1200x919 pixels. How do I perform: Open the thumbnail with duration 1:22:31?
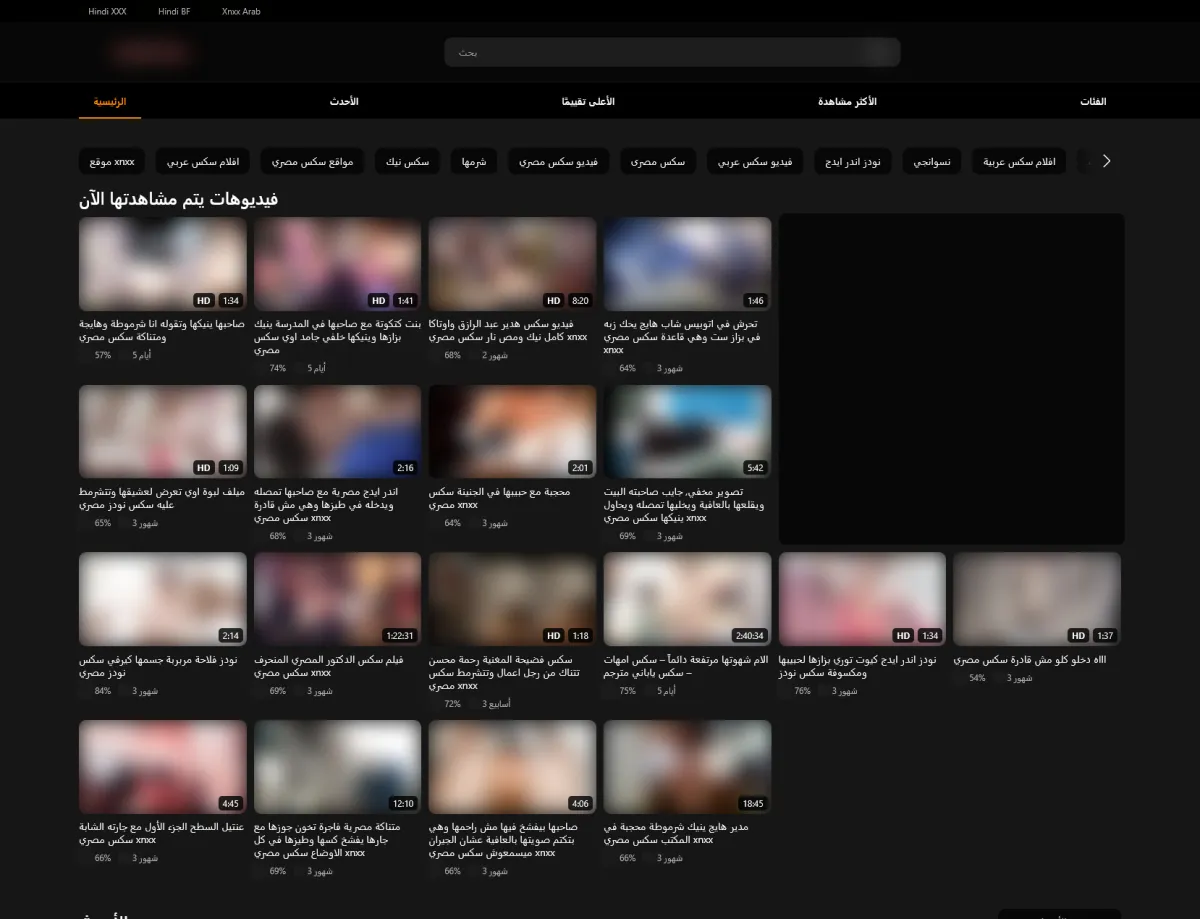pyautogui.click(x=337, y=598)
